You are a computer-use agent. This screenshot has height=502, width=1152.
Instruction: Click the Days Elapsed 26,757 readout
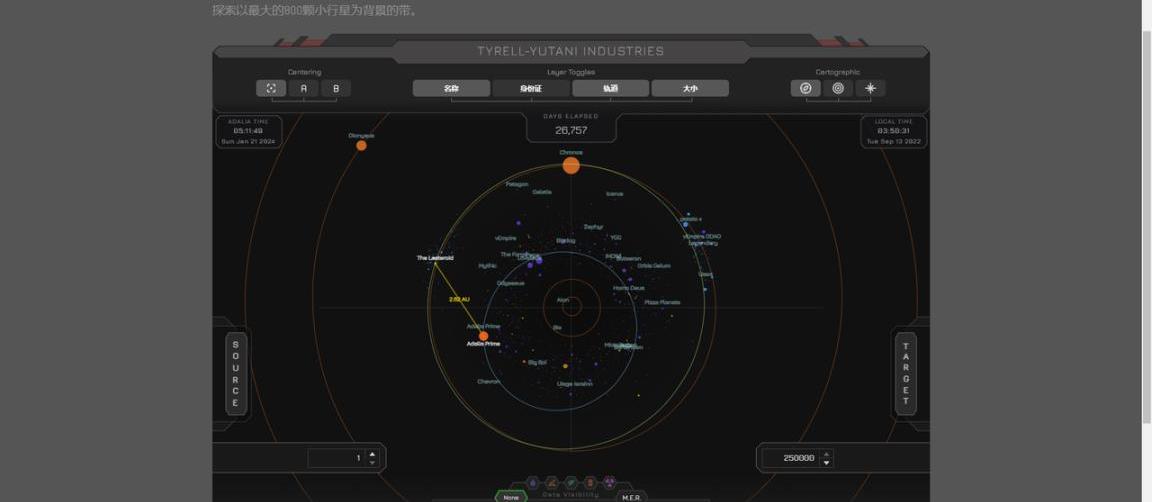click(x=571, y=130)
